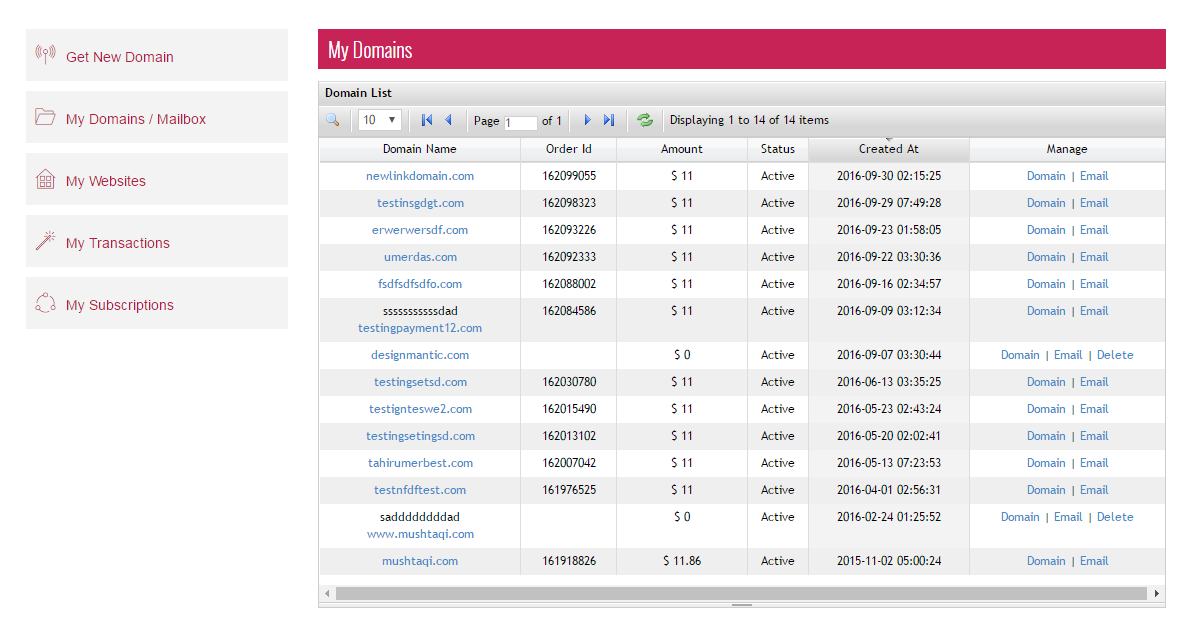Click the search magnifier icon in the toolbar
This screenshot has height=632, width=1190.
333,119
